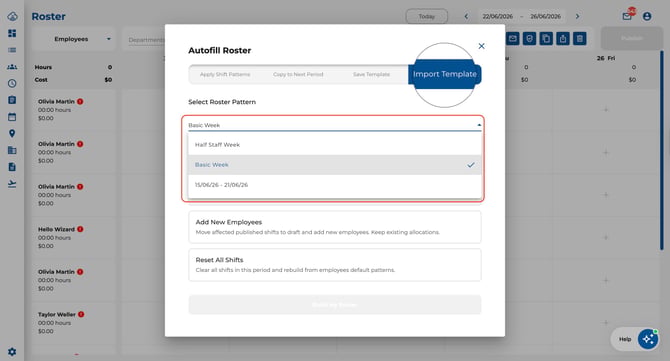Open the calendar icon in the sidebar
This screenshot has width=670, height=361.
coord(12,117)
